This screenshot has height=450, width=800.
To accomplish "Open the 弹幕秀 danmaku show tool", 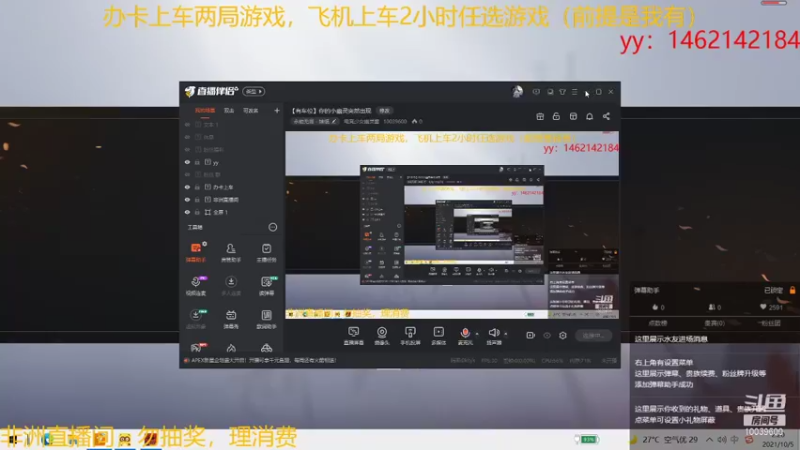I will point(231,319).
